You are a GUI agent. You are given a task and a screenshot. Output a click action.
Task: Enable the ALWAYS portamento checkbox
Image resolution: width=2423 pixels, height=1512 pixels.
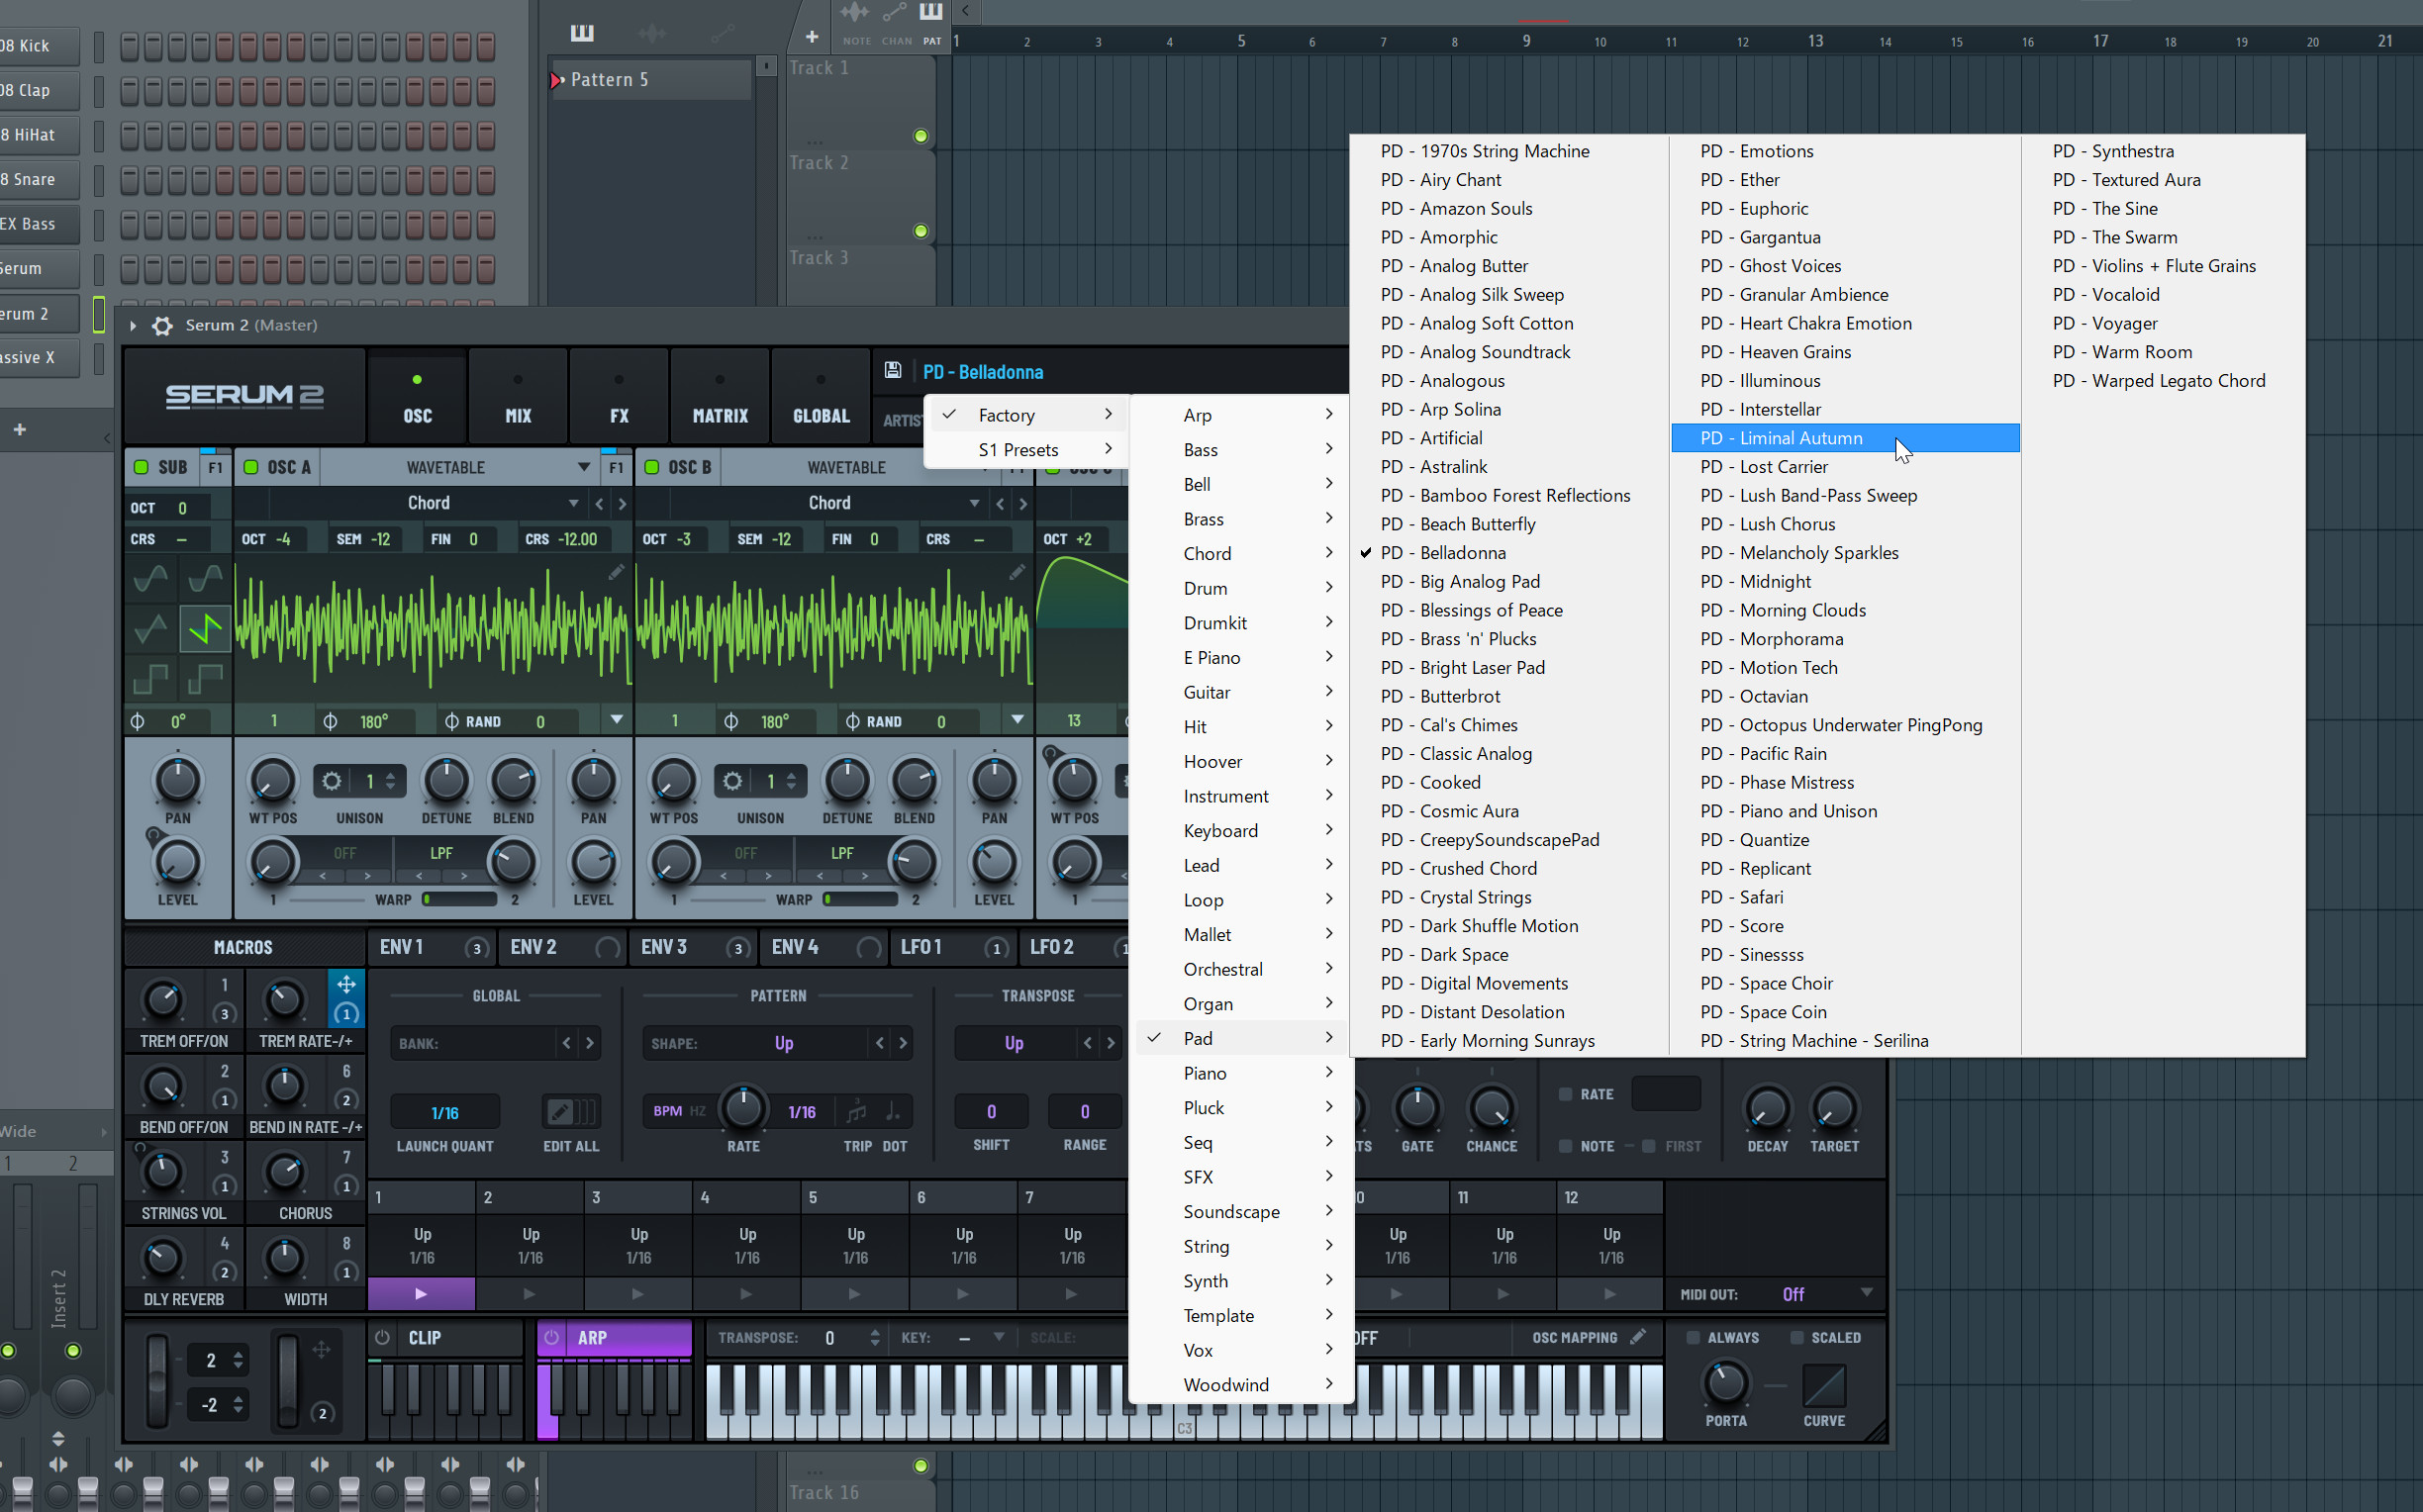tap(1692, 1337)
